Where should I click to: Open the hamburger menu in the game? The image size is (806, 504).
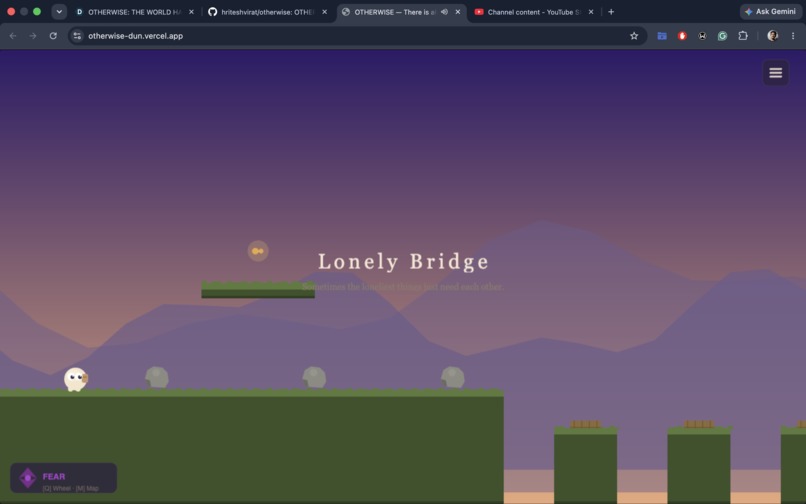click(775, 73)
